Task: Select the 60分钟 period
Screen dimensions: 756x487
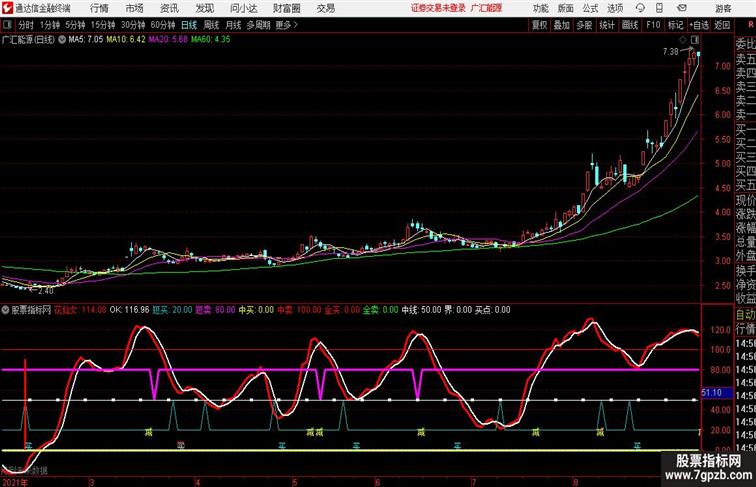Action: coord(163,25)
